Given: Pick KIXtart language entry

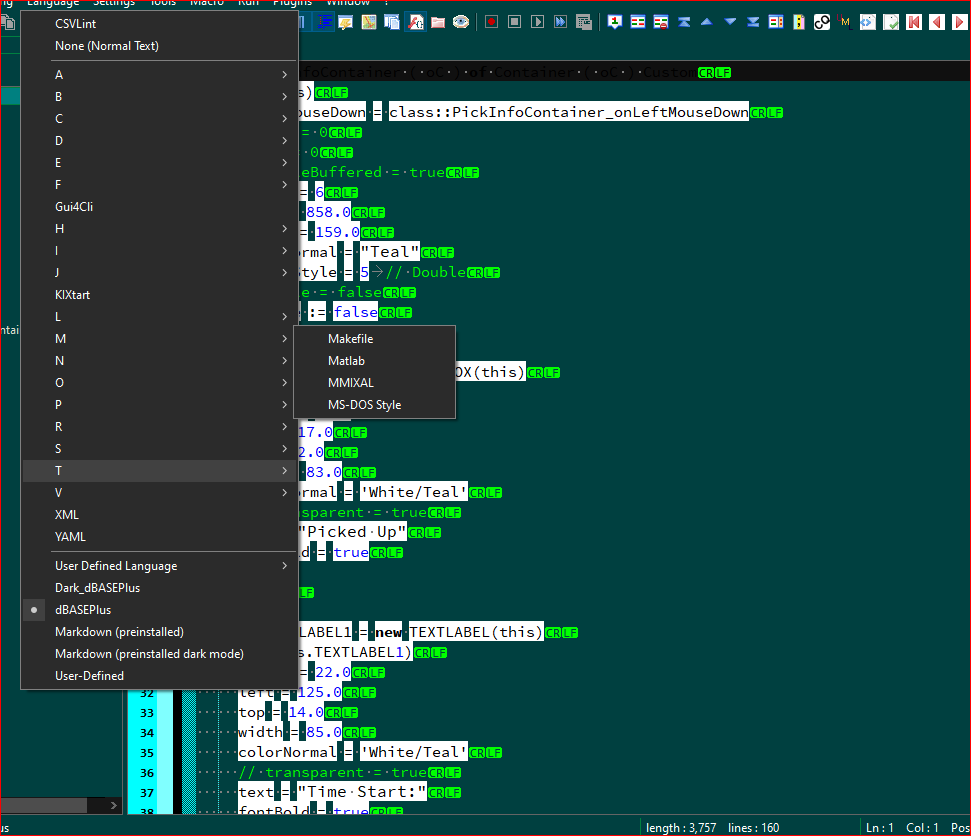Looking at the screenshot, I should 160,295.
